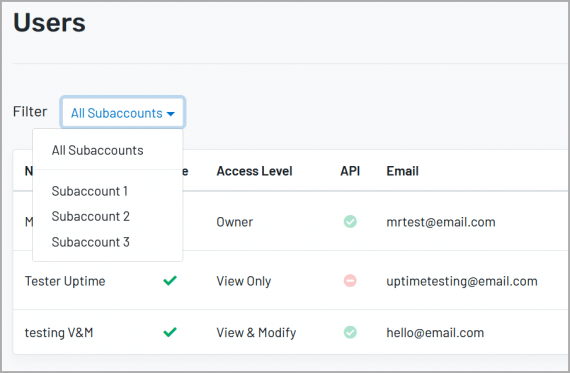Click green API icon for hello@email.com
The image size is (570, 373).
pyautogui.click(x=350, y=332)
